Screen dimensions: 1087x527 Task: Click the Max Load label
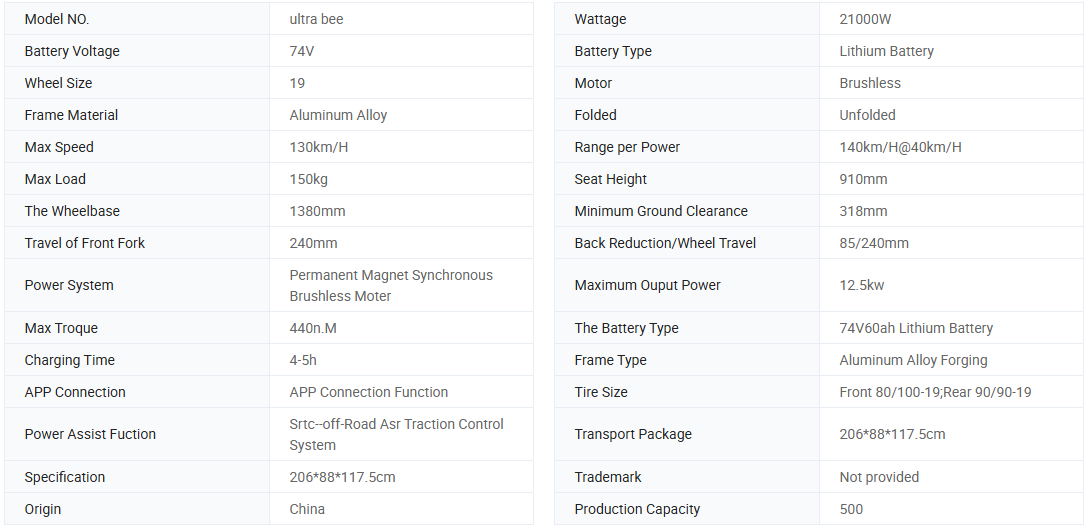pos(55,179)
